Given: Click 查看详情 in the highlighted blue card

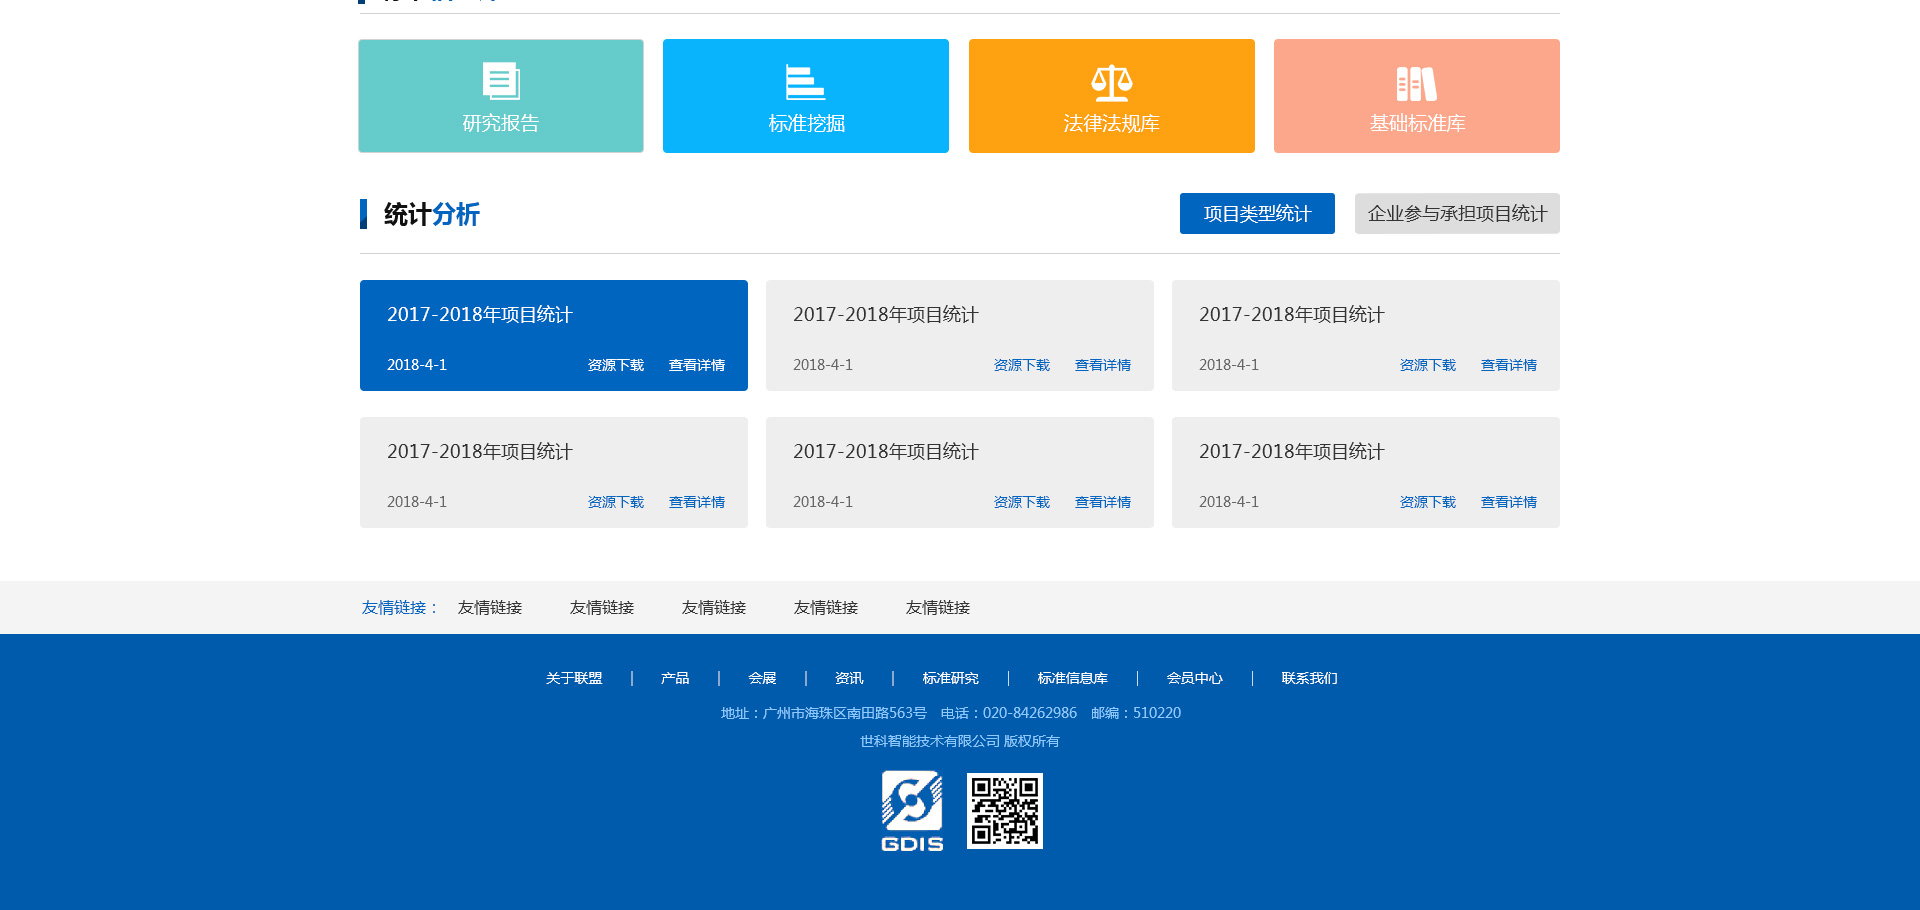Looking at the screenshot, I should click(x=696, y=366).
